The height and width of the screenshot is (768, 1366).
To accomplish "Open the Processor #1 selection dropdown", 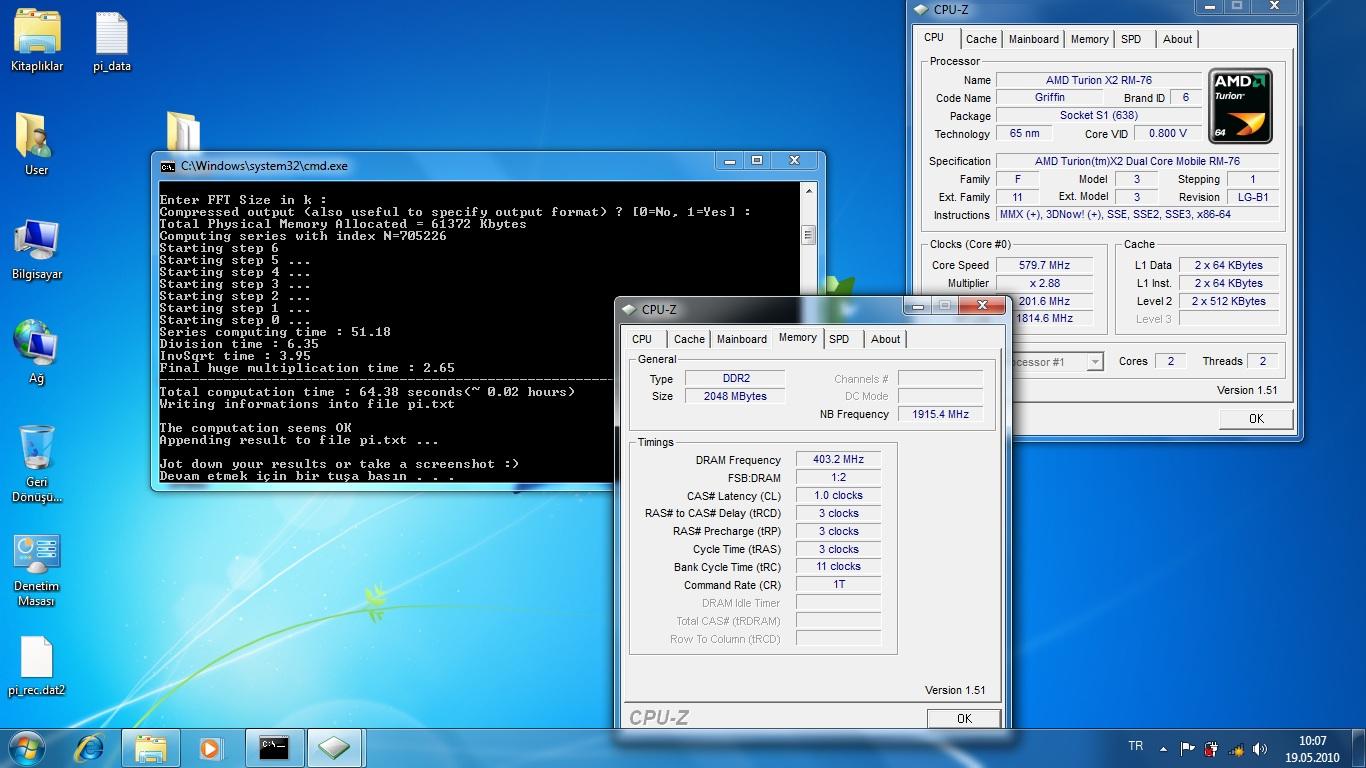I will pyautogui.click(x=1094, y=362).
